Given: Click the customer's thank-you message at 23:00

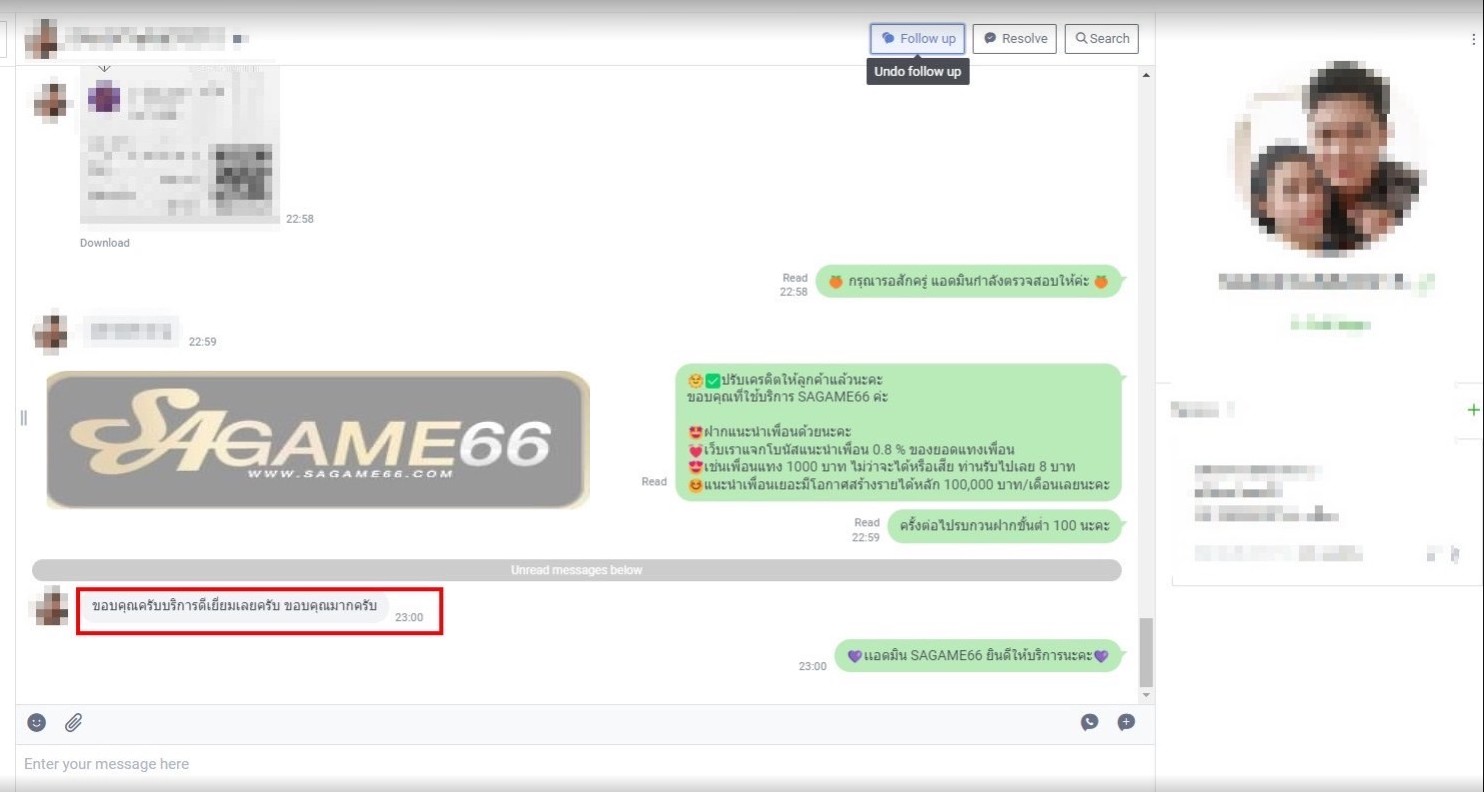Looking at the screenshot, I should (x=234, y=607).
